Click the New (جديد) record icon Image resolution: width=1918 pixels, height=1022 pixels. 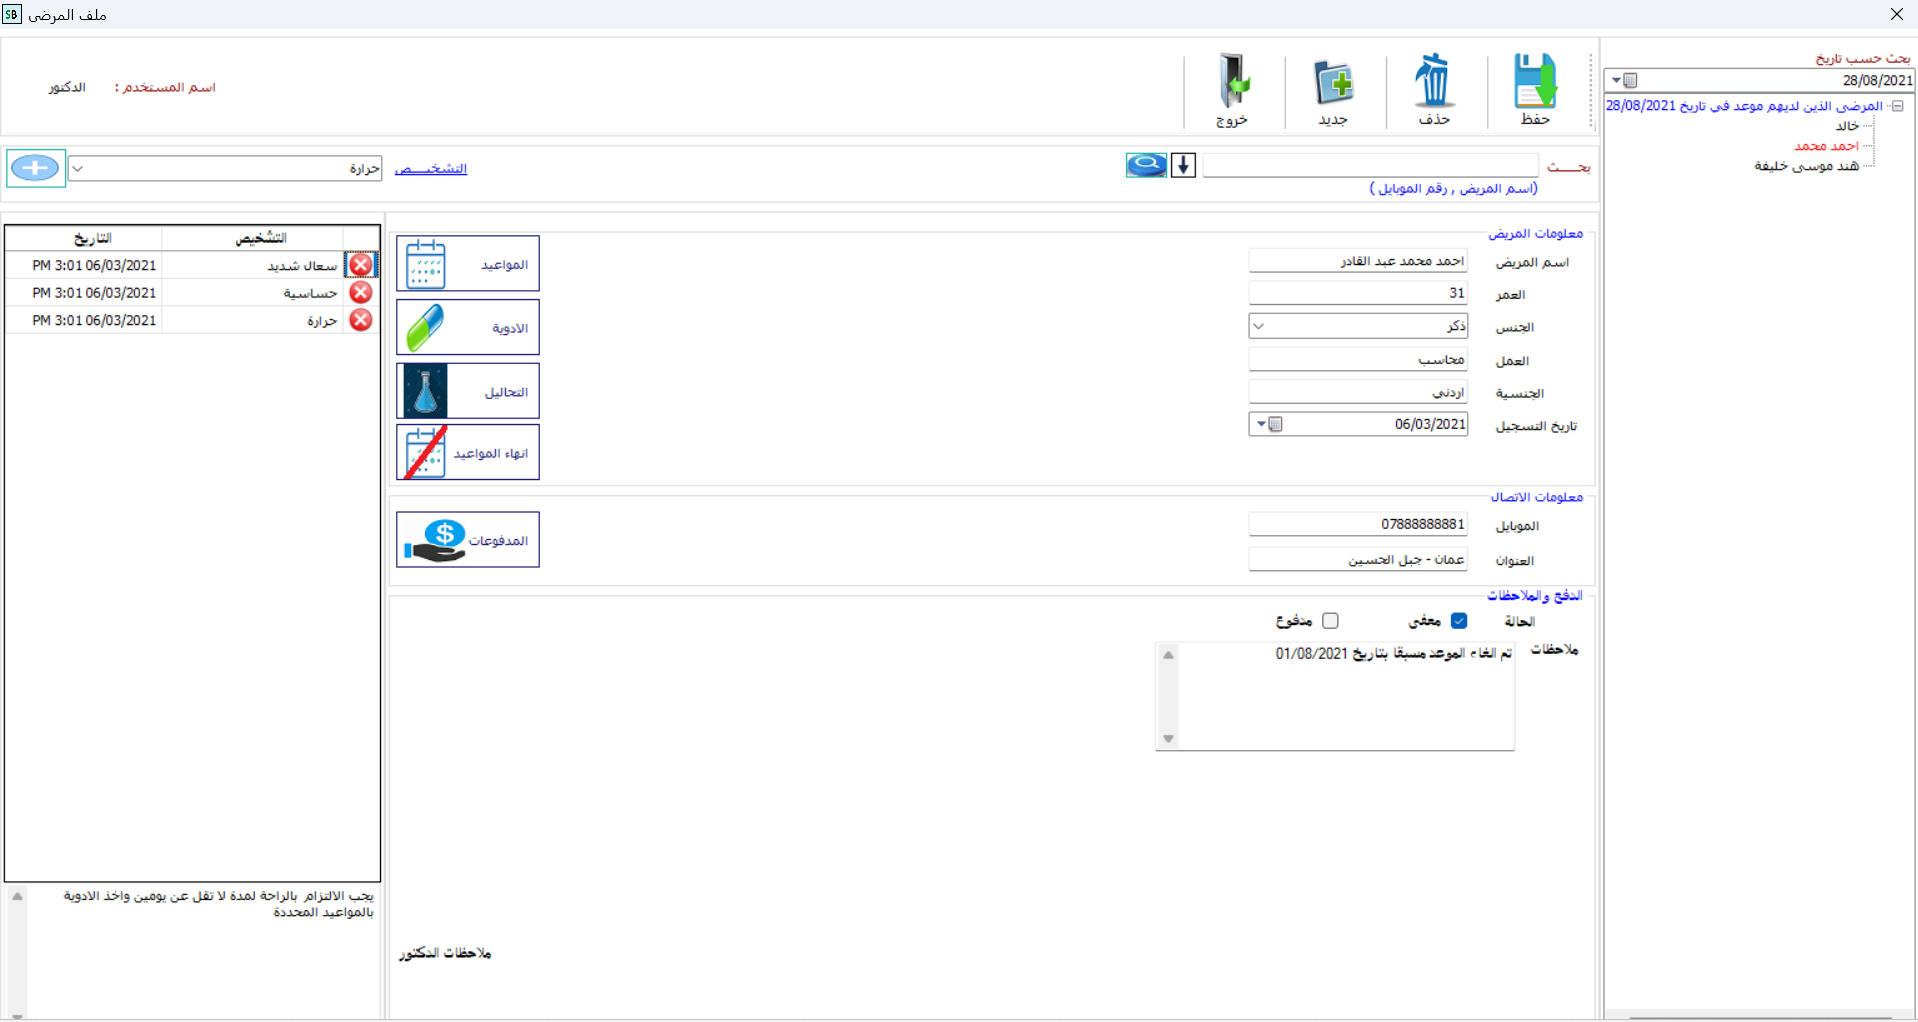1333,82
